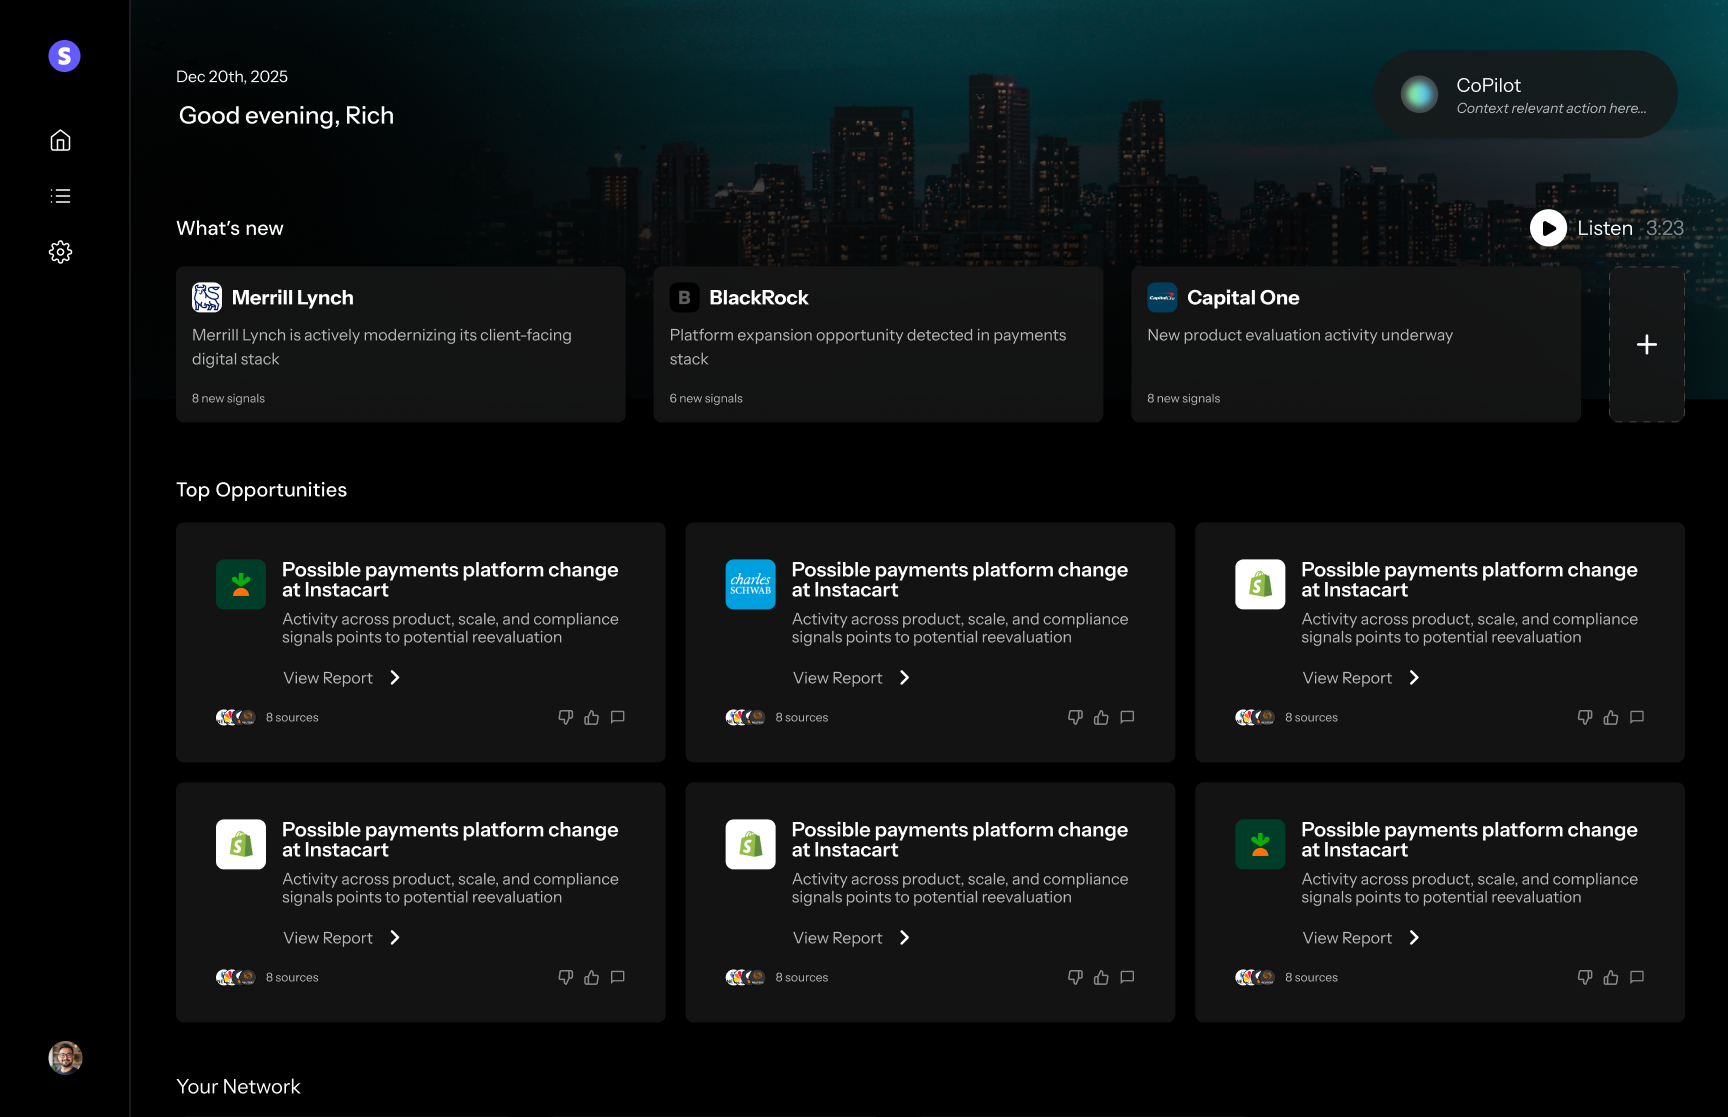The image size is (1728, 1117).
Task: Thumbs down the Charles Schwab opportunity card
Action: pos(1075,717)
